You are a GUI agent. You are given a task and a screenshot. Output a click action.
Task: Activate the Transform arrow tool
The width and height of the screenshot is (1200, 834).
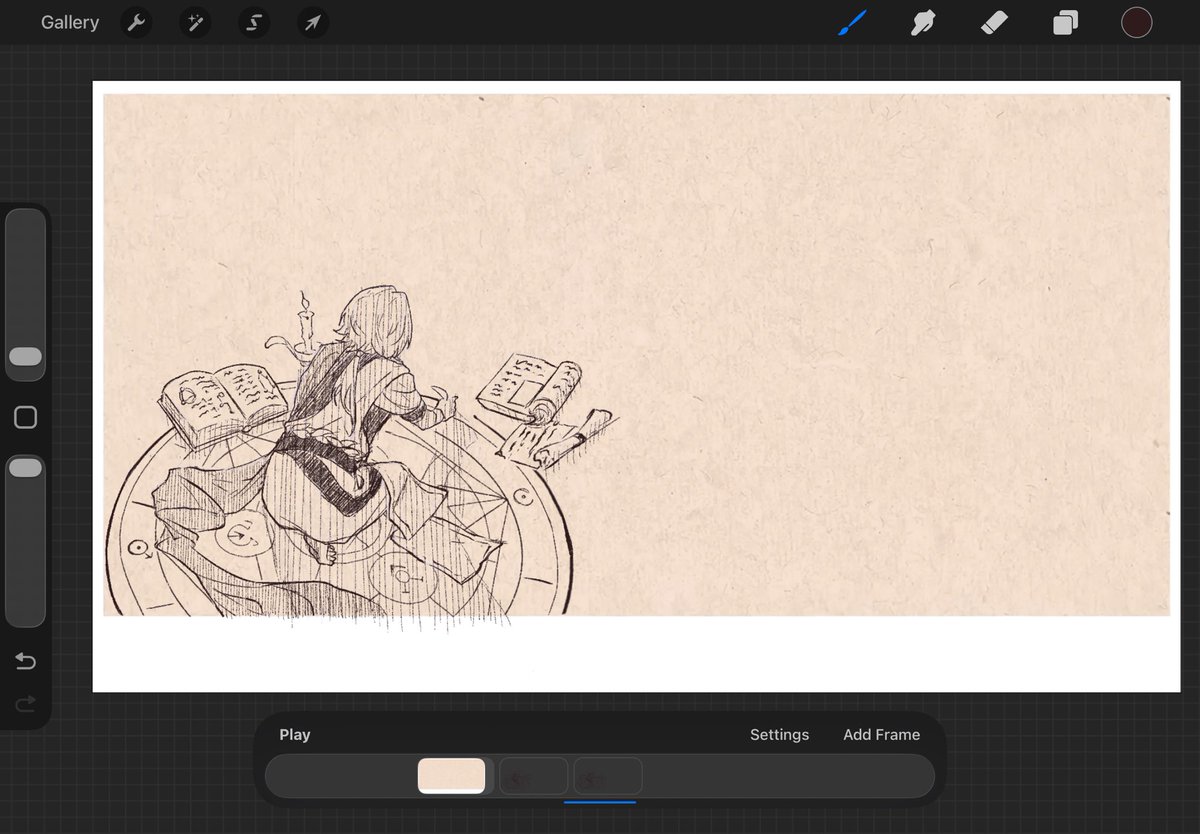pos(313,22)
